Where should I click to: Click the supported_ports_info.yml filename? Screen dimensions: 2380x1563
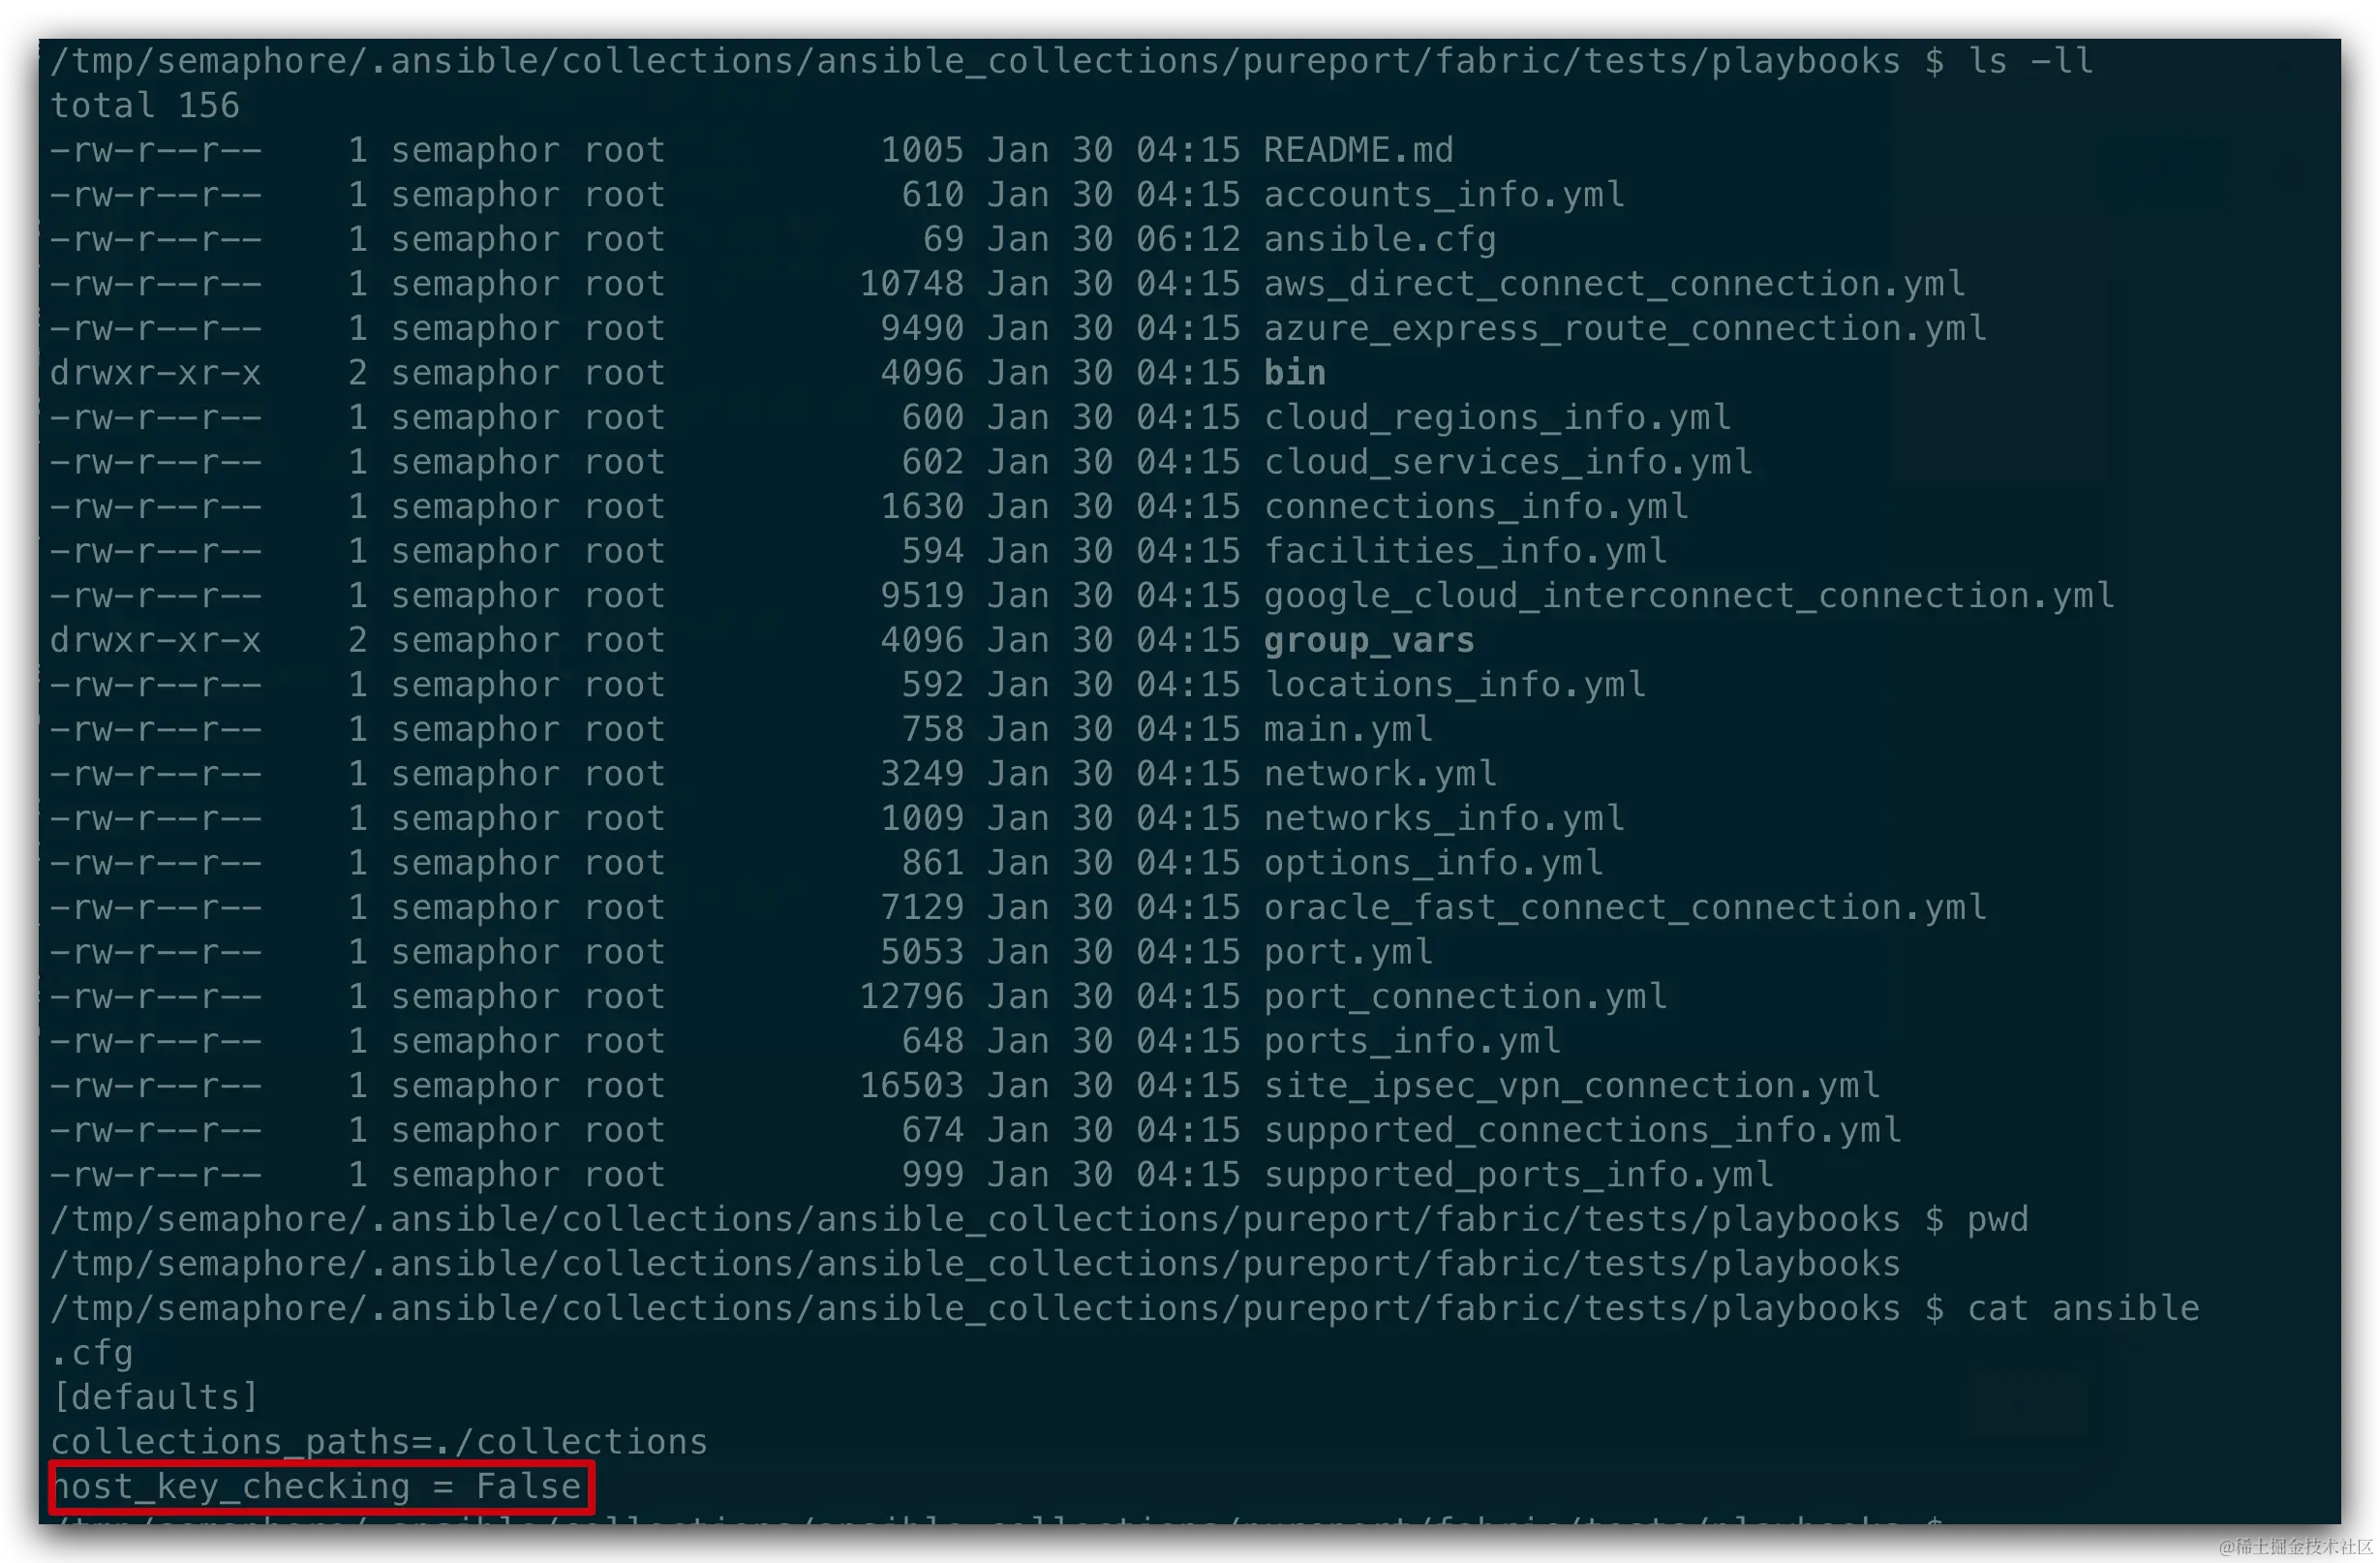(1518, 1174)
